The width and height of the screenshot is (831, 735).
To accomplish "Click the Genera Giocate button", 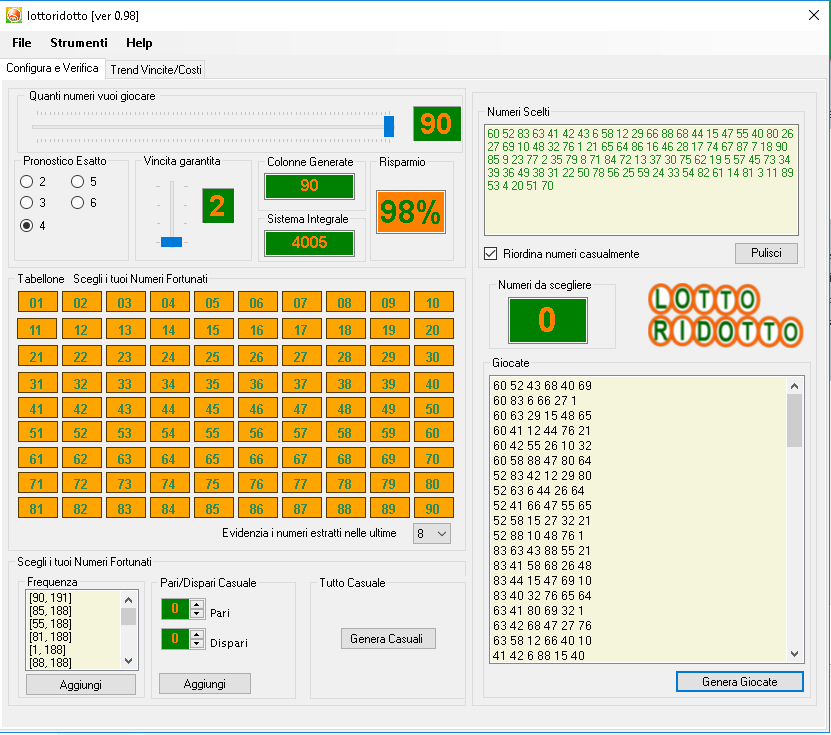I will 739,682.
